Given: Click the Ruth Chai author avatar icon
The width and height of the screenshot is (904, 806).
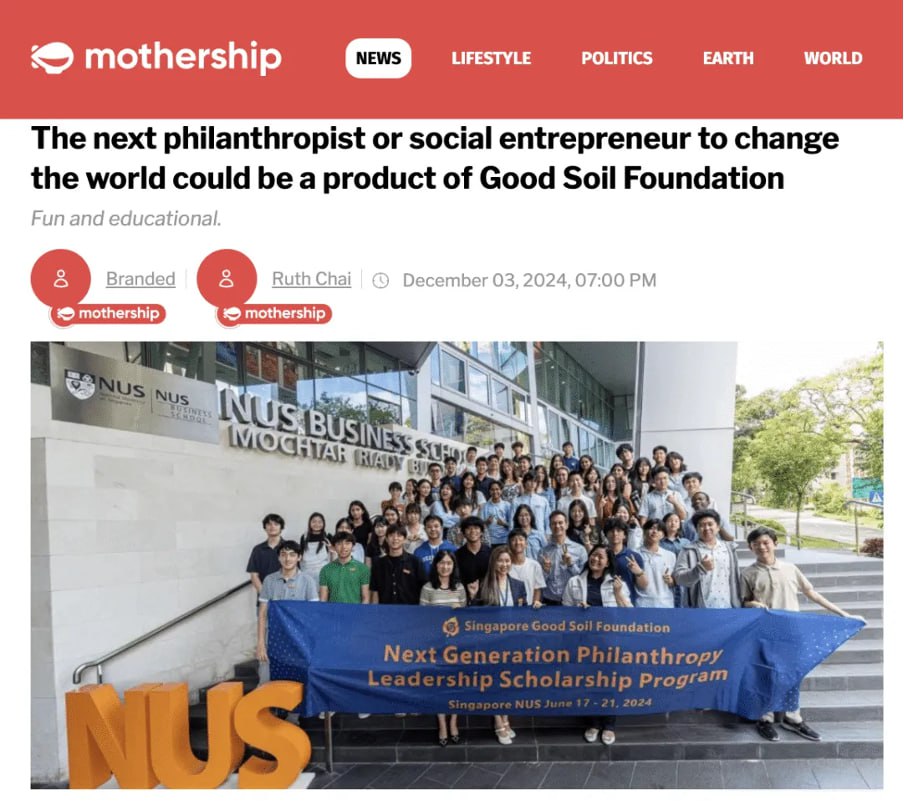Looking at the screenshot, I should pyautogui.click(x=227, y=279).
